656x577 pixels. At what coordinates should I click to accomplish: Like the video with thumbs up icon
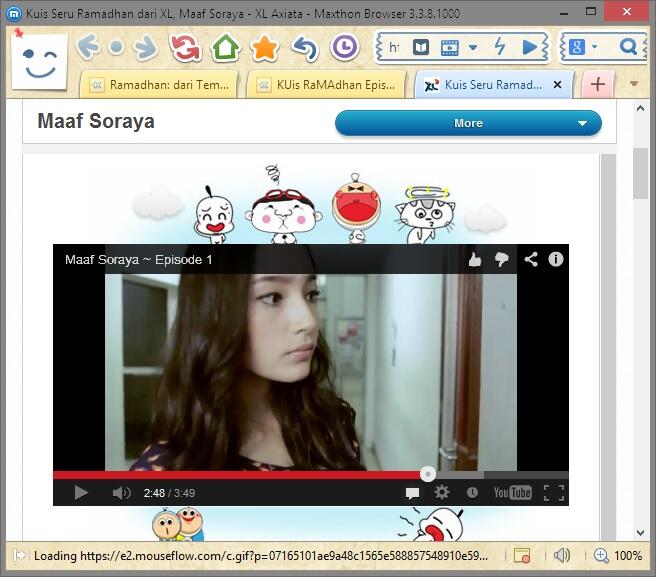pos(474,259)
